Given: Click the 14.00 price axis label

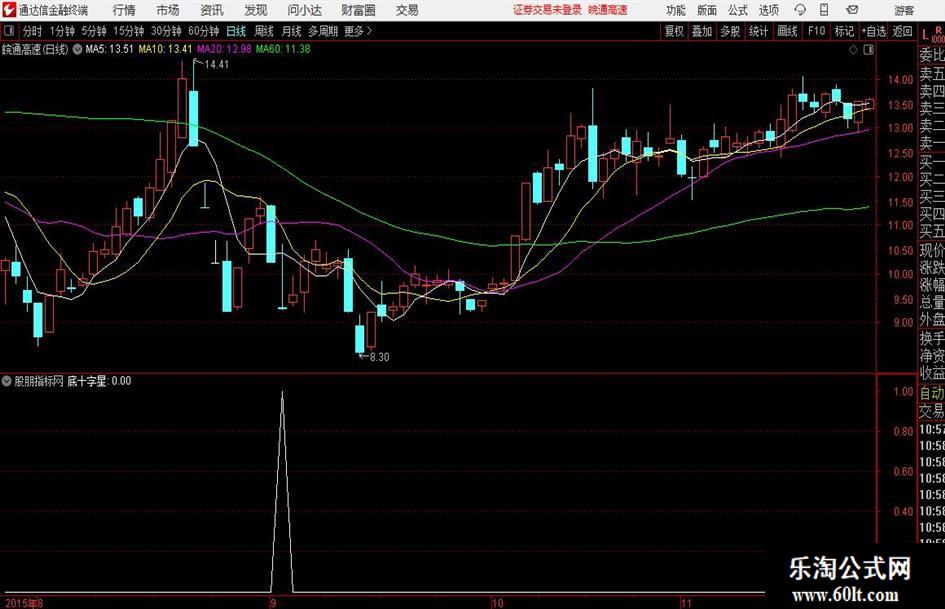Looking at the screenshot, I should pos(900,80).
